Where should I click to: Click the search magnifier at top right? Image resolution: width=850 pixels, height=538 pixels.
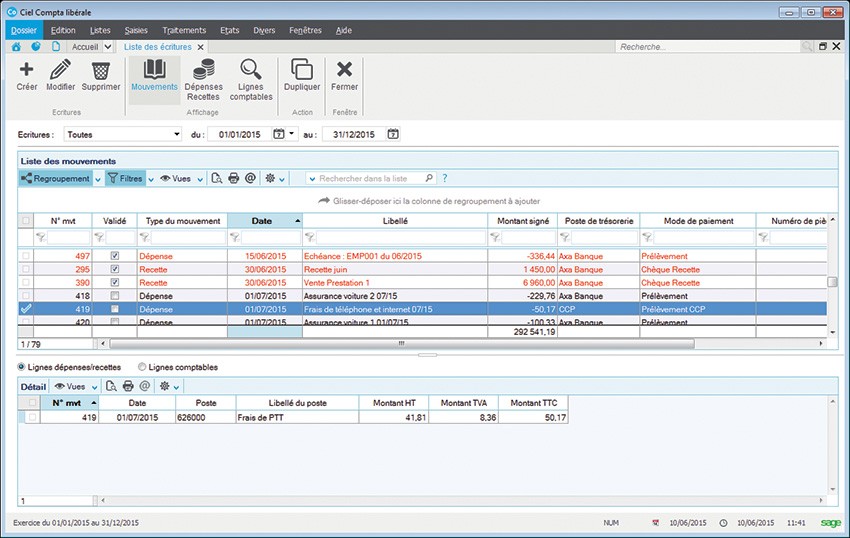[807, 47]
